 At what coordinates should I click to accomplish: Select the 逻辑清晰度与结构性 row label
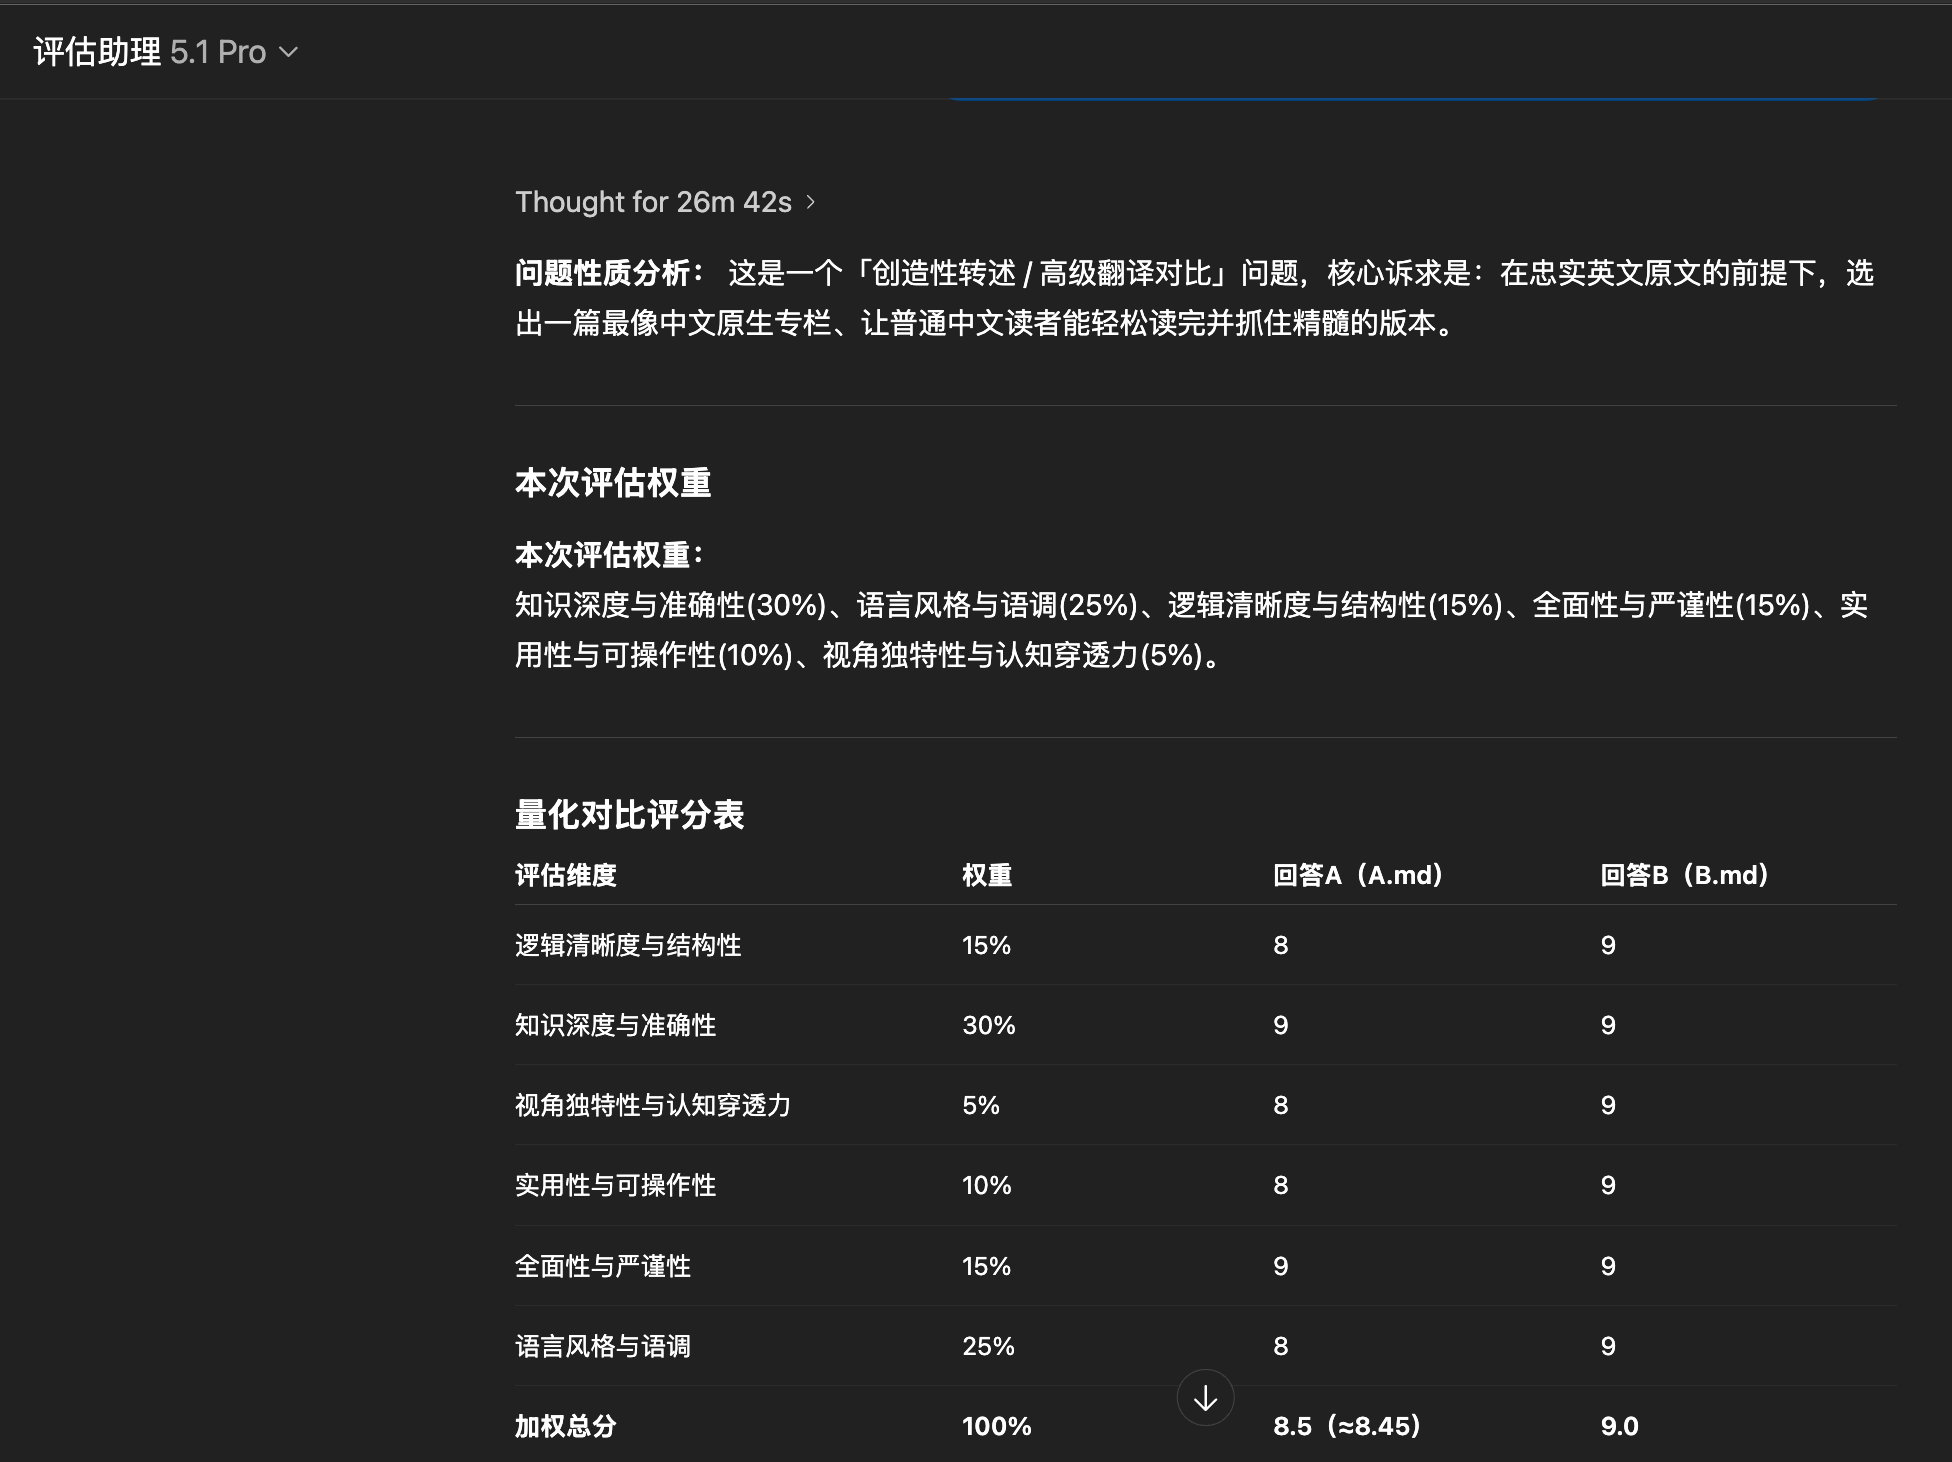pos(628,945)
